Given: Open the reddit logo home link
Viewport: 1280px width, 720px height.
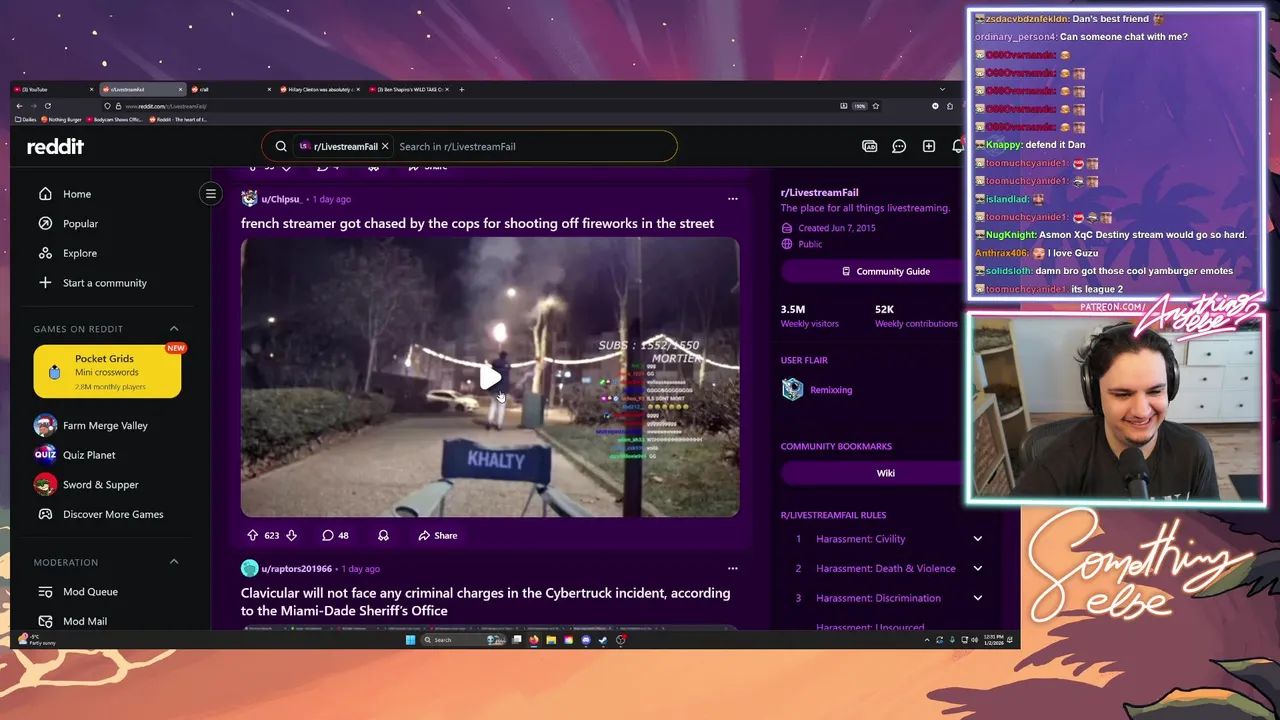Looking at the screenshot, I should coord(55,146).
